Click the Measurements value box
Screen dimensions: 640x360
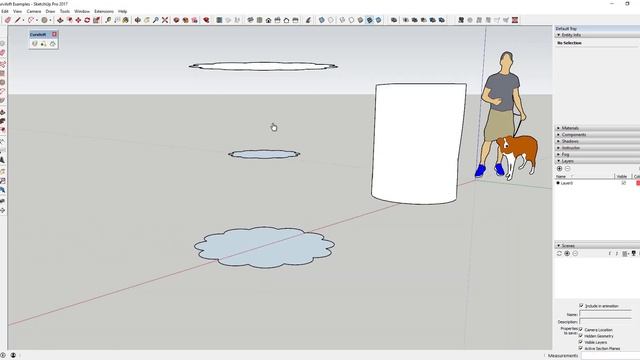point(610,356)
